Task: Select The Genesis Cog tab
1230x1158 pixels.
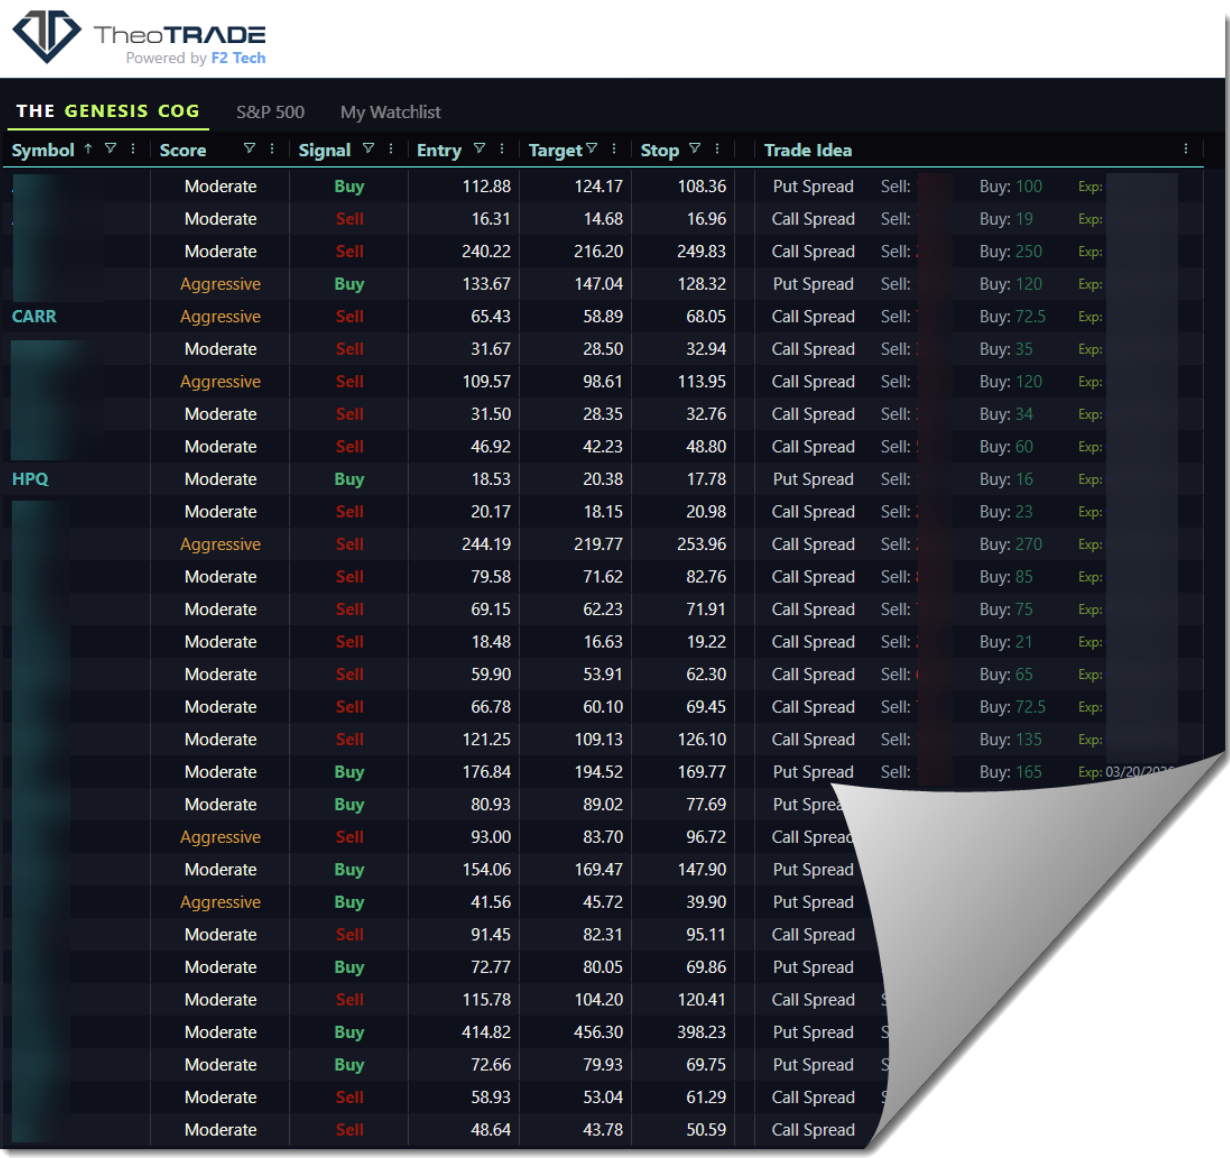Action: [108, 111]
